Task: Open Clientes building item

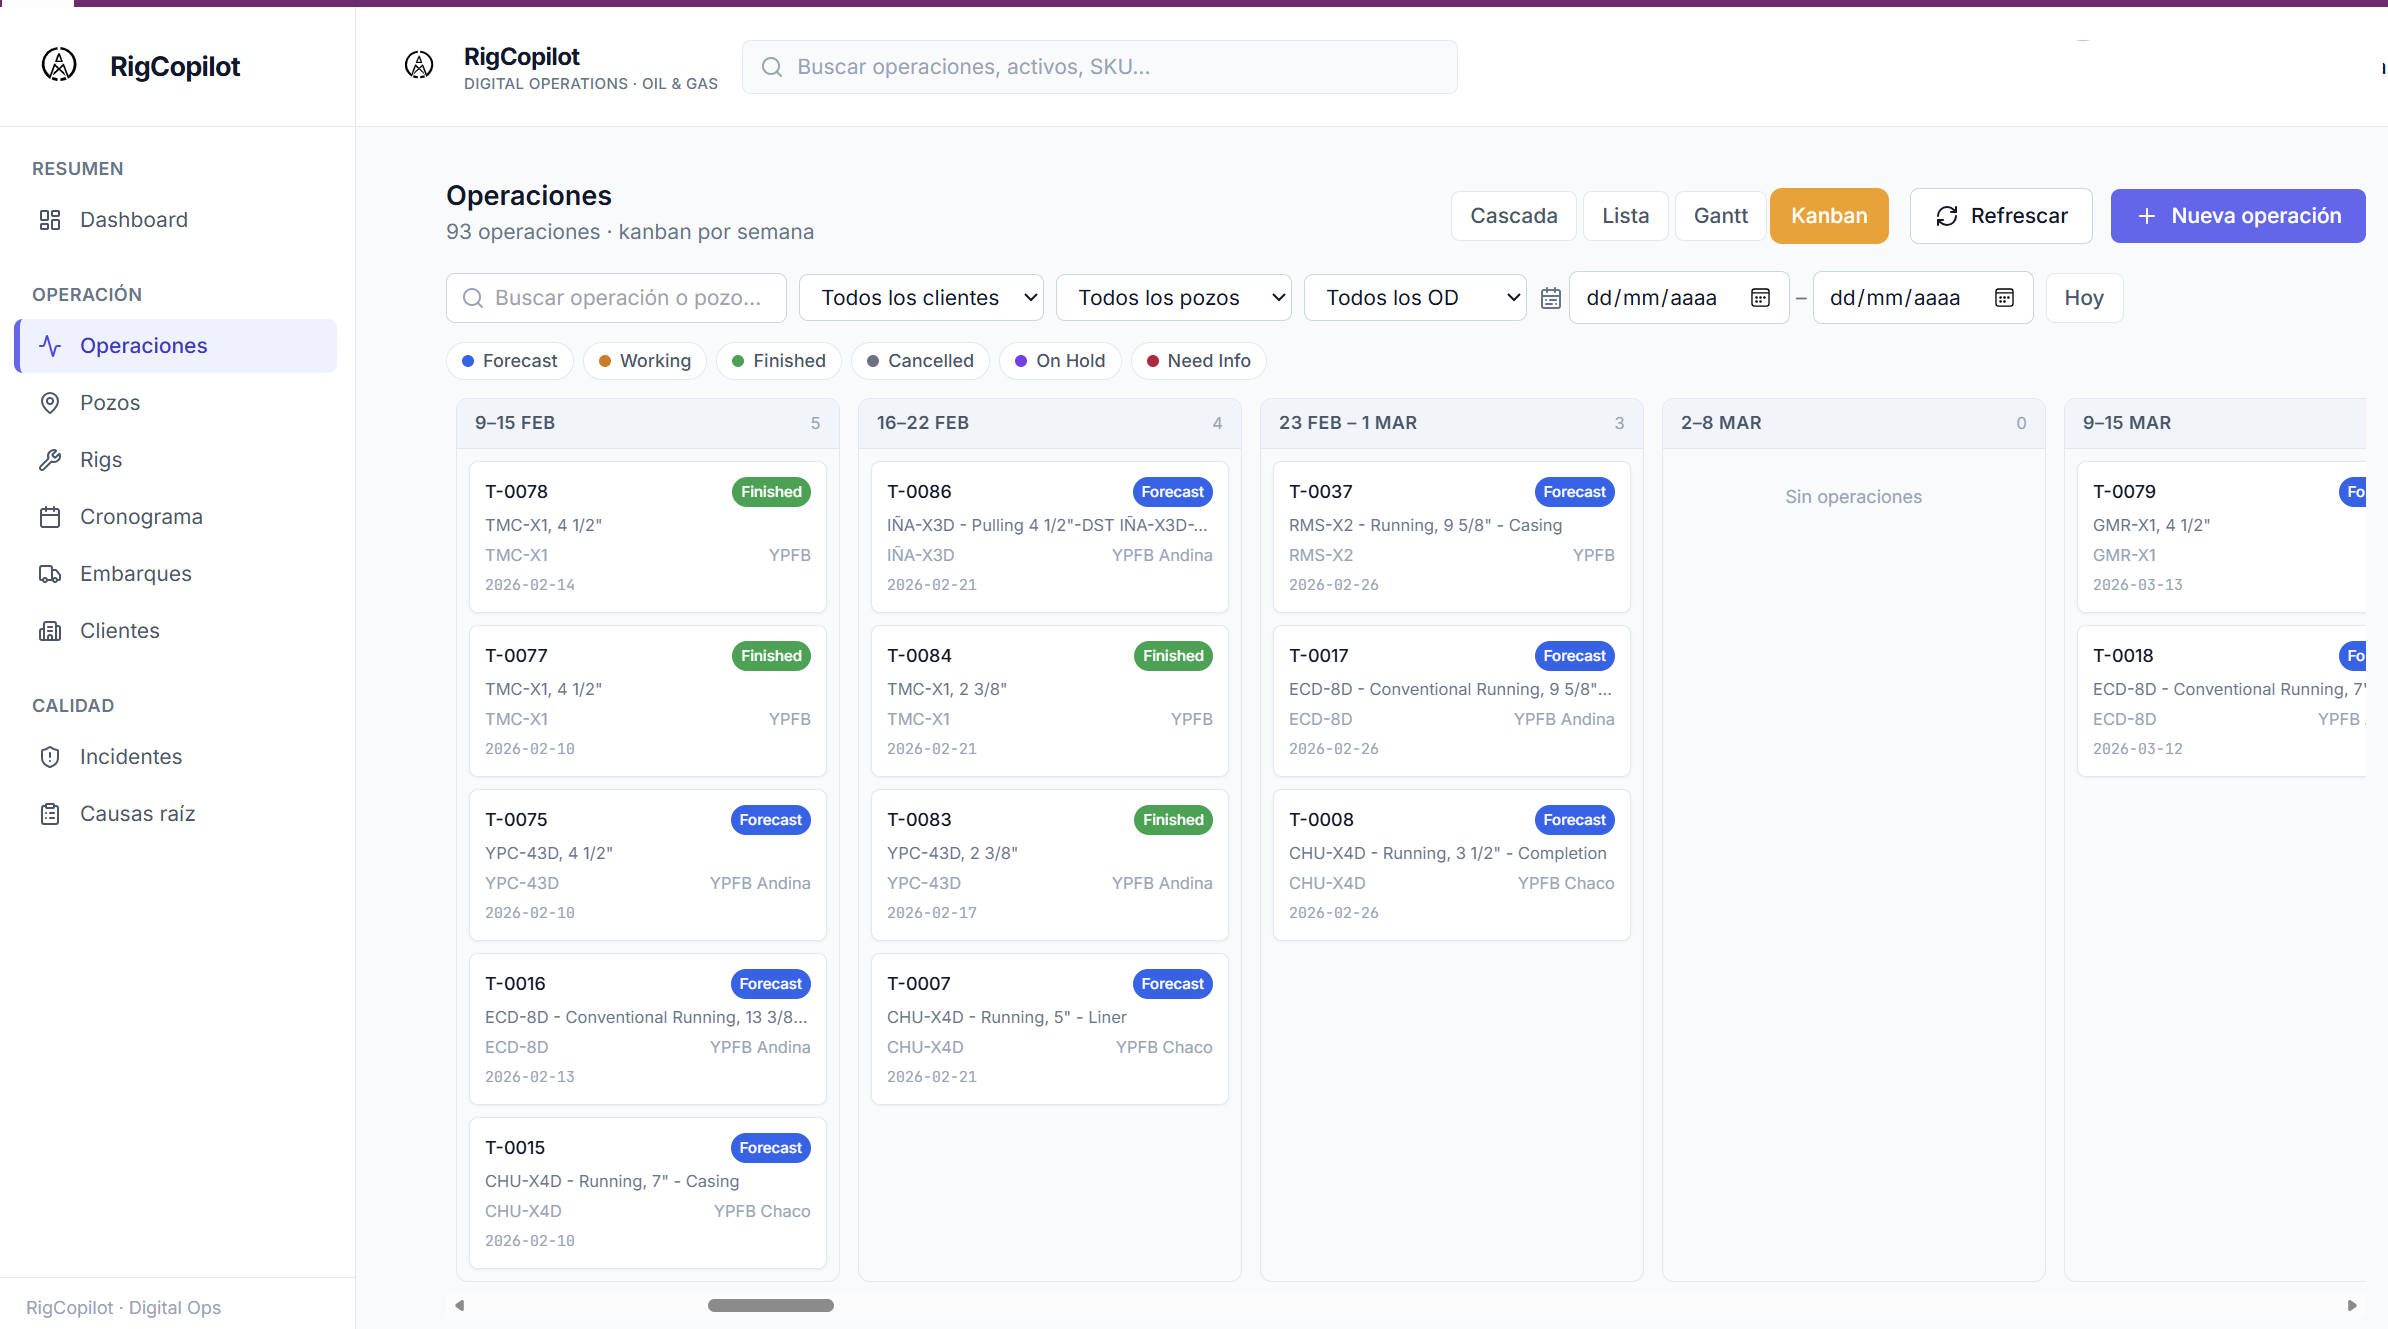Action: [176, 631]
